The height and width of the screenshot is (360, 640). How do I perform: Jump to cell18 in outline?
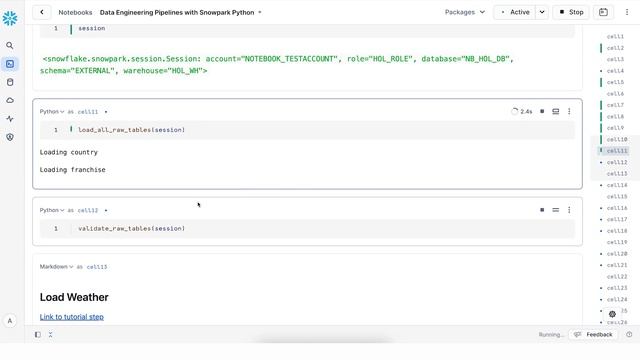pyautogui.click(x=617, y=231)
